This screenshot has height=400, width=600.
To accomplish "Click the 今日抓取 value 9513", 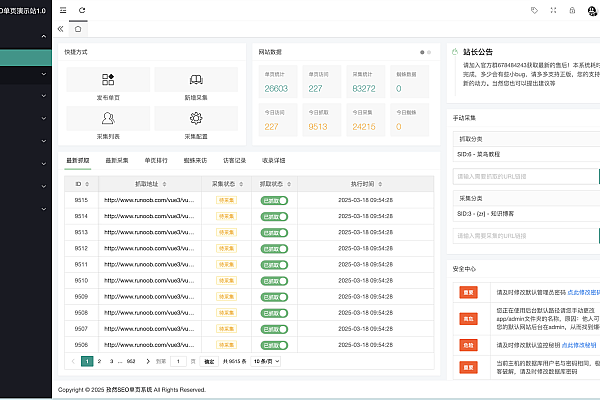I will pyautogui.click(x=318, y=127).
